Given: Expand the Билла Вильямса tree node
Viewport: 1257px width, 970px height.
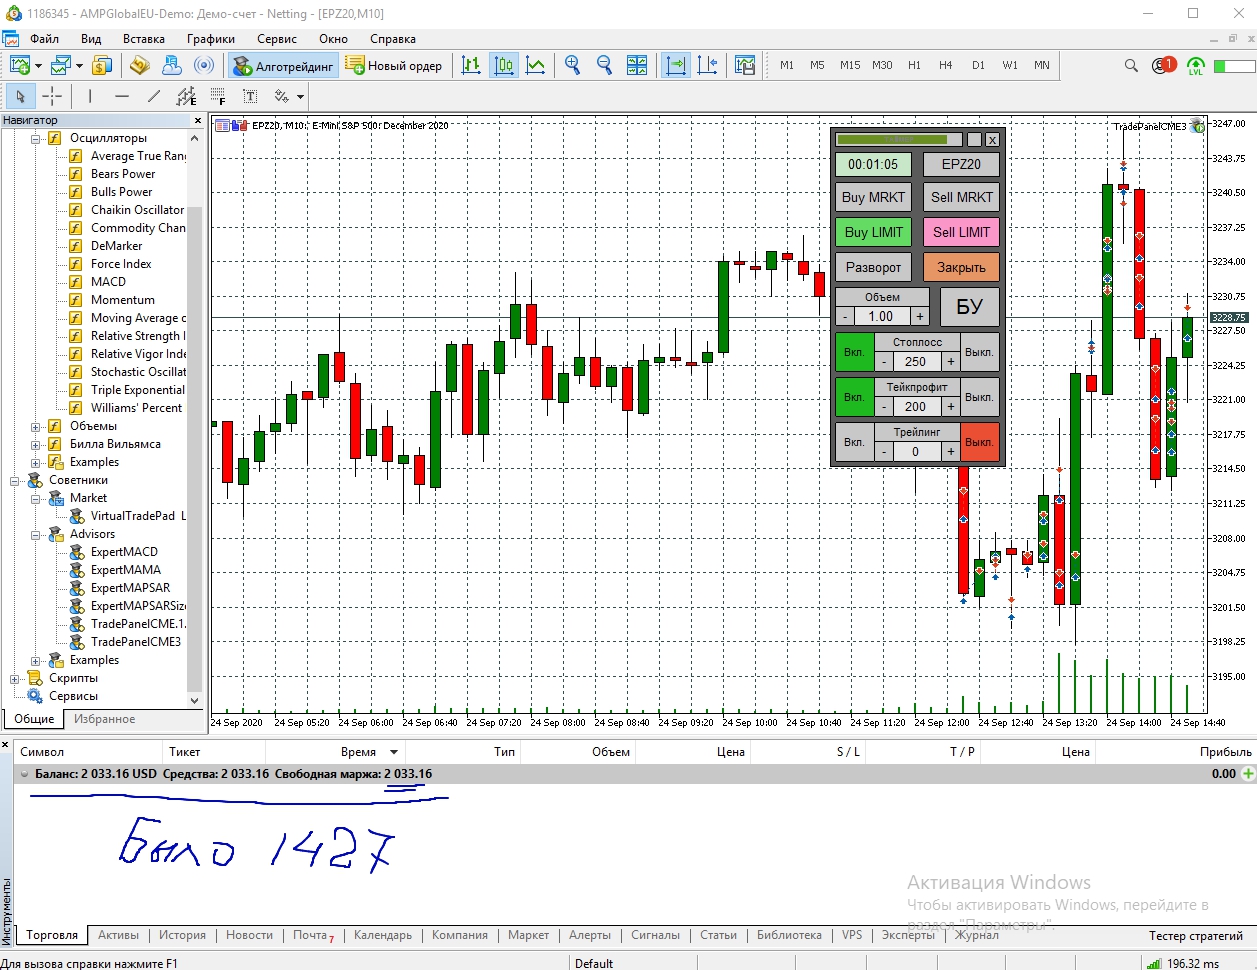Looking at the screenshot, I should click(35, 445).
